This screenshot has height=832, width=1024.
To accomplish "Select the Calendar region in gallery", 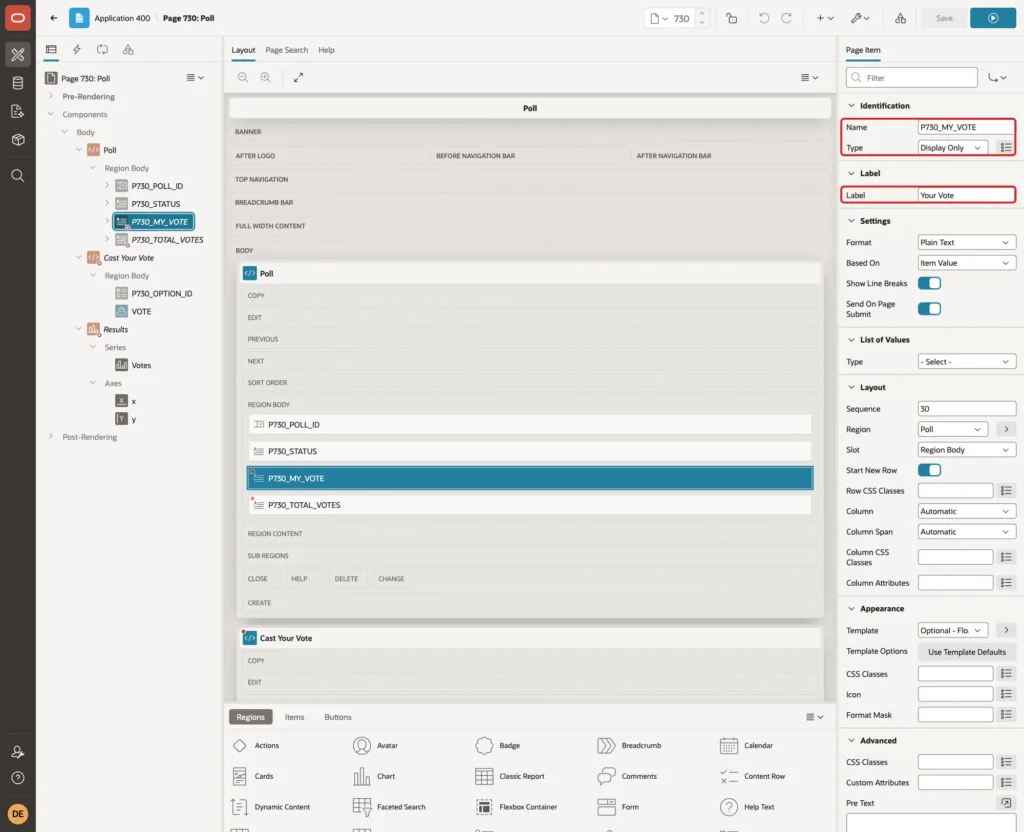I will click(x=746, y=746).
